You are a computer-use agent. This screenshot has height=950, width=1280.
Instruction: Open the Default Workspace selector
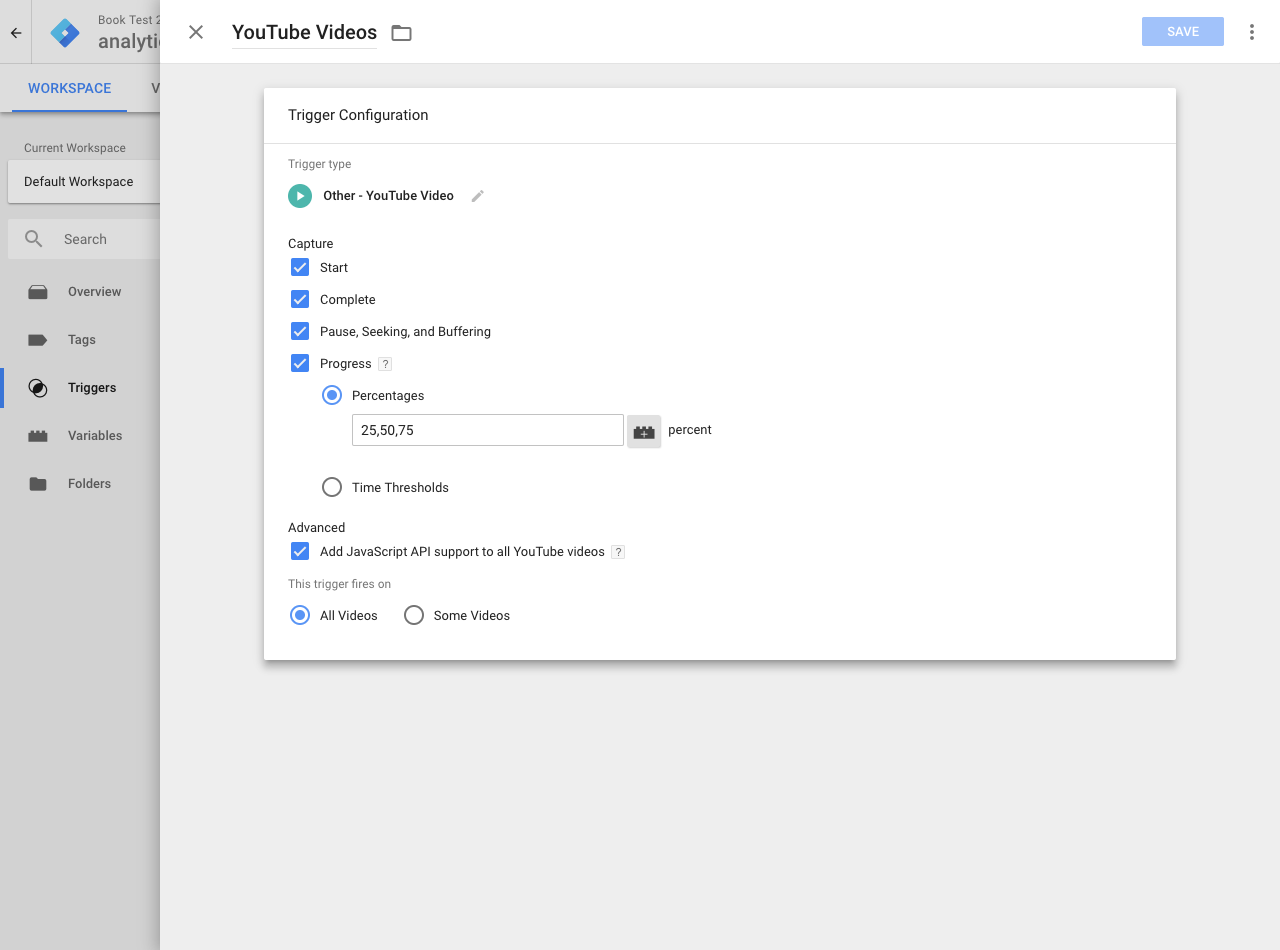coord(84,181)
